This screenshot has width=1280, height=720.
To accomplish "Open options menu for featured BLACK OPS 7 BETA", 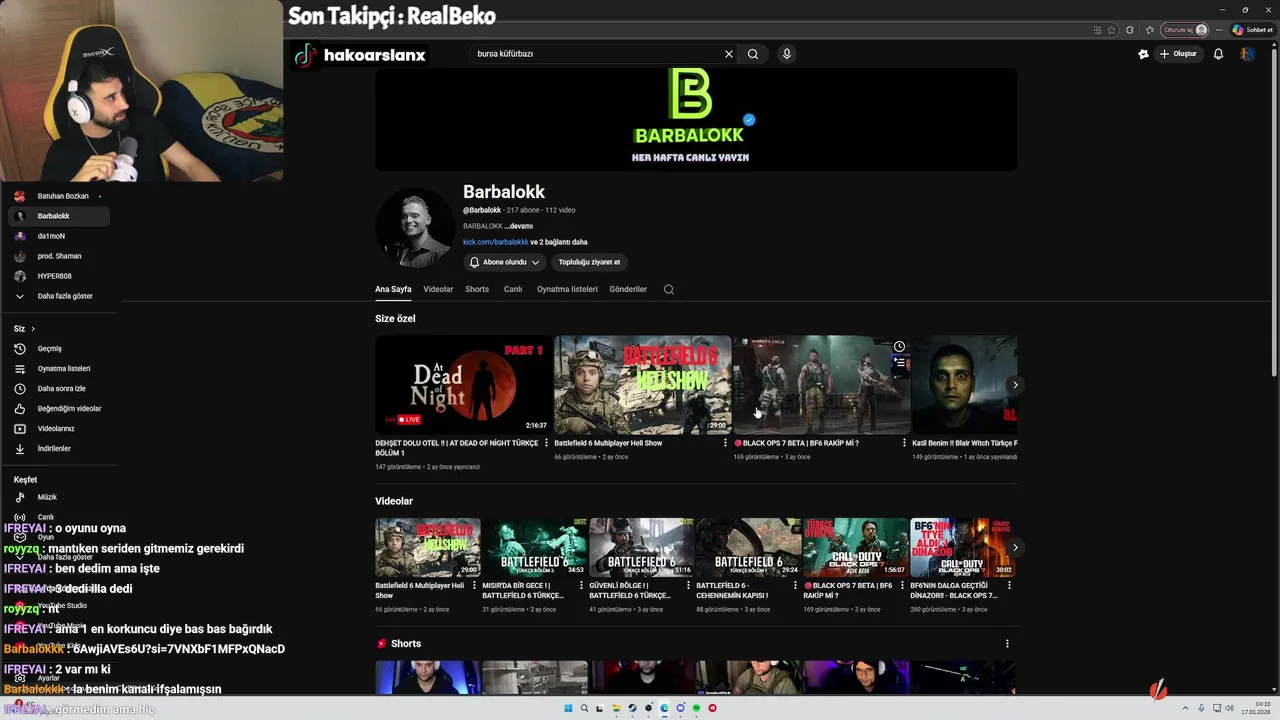I will (x=905, y=443).
